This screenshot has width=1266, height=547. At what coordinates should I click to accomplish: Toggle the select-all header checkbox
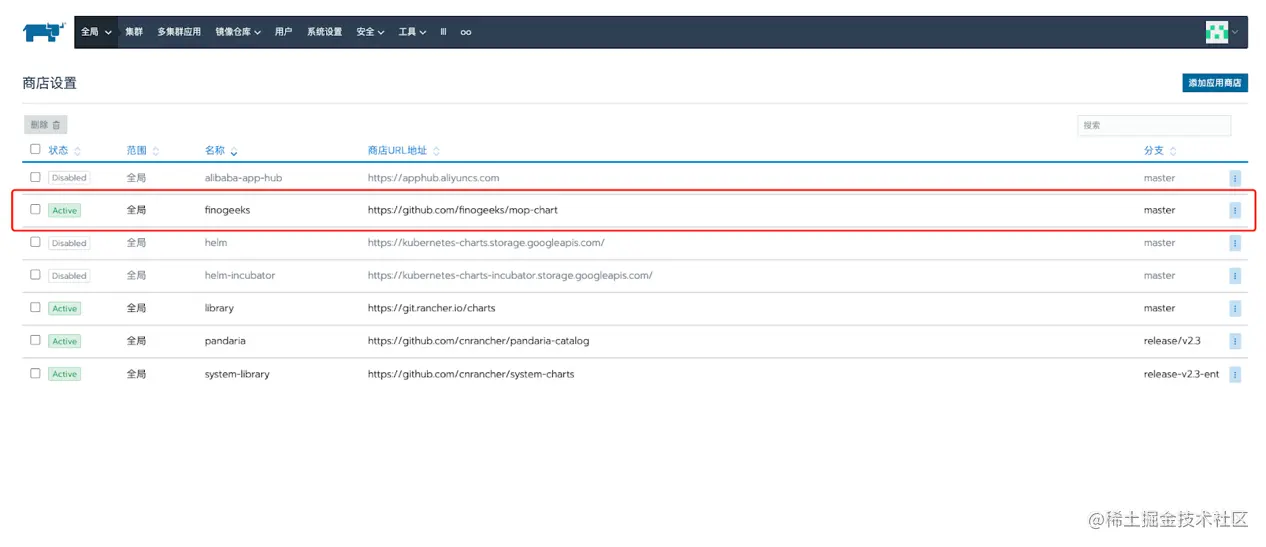[35, 150]
